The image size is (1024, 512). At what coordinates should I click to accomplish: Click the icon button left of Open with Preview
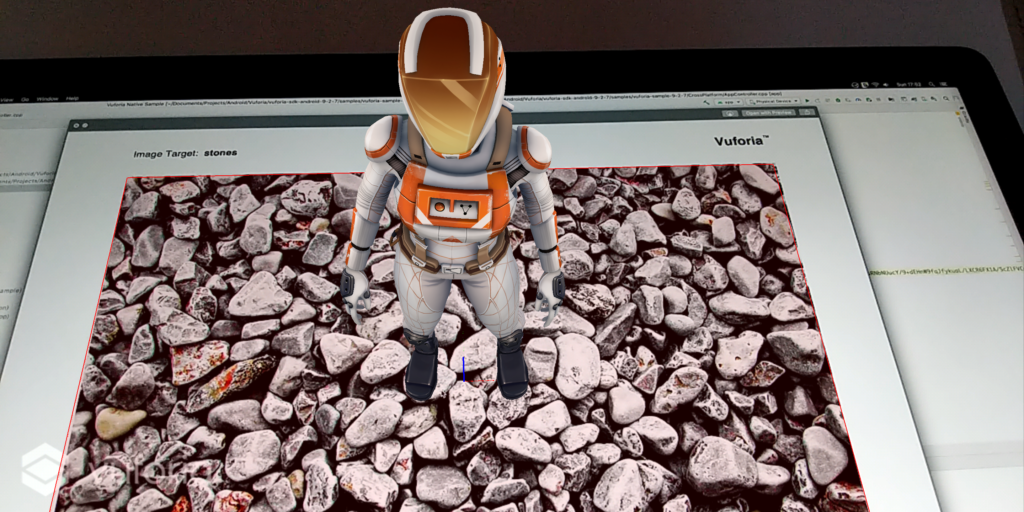pyautogui.click(x=729, y=113)
